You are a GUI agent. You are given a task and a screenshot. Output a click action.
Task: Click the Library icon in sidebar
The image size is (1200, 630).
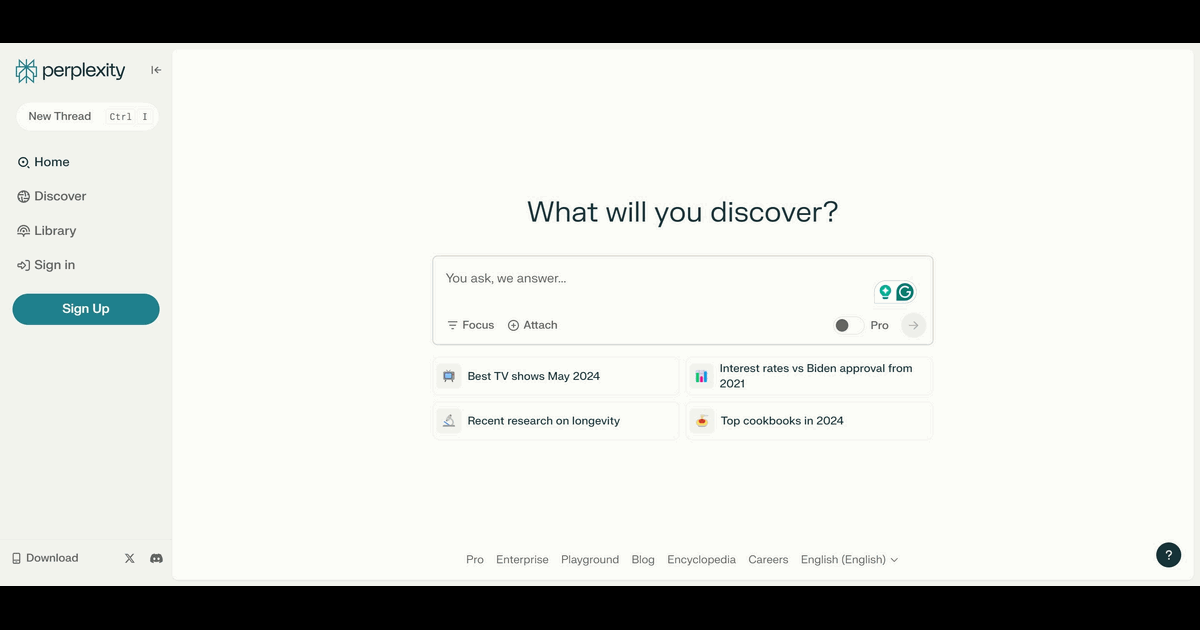click(24, 231)
